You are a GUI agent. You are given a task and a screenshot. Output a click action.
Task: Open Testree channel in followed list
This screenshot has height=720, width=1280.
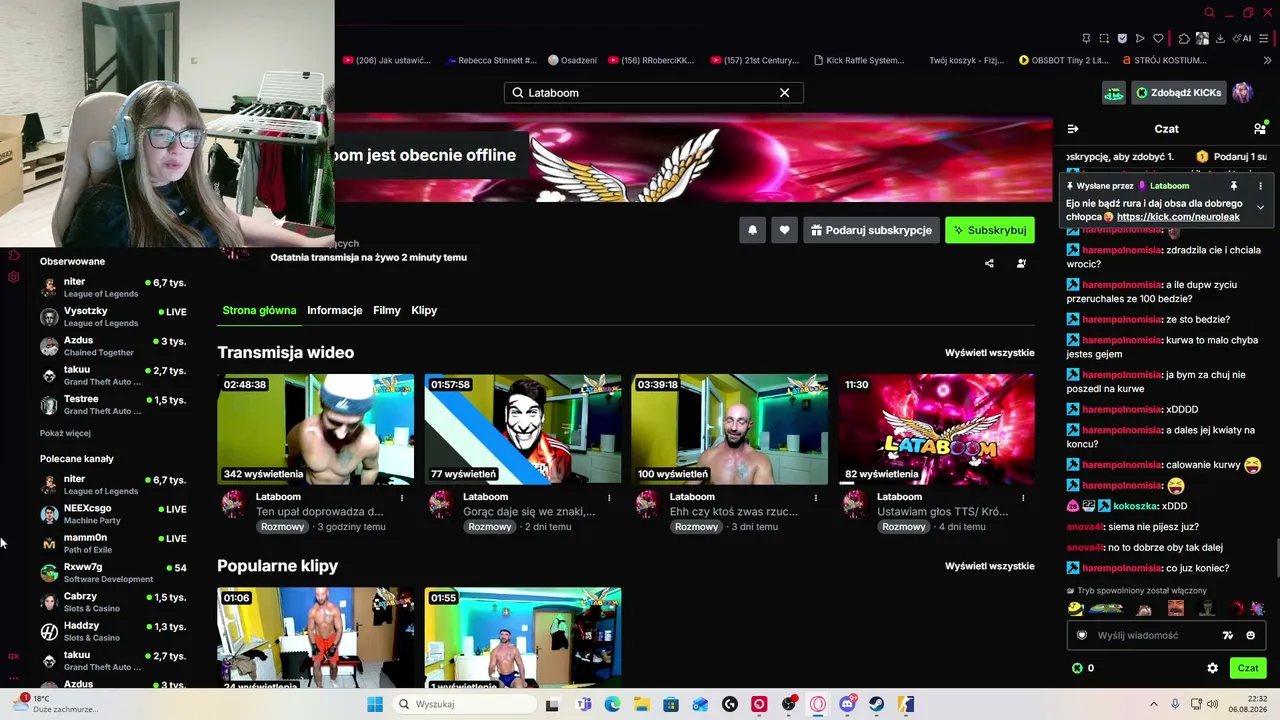[x=113, y=405]
